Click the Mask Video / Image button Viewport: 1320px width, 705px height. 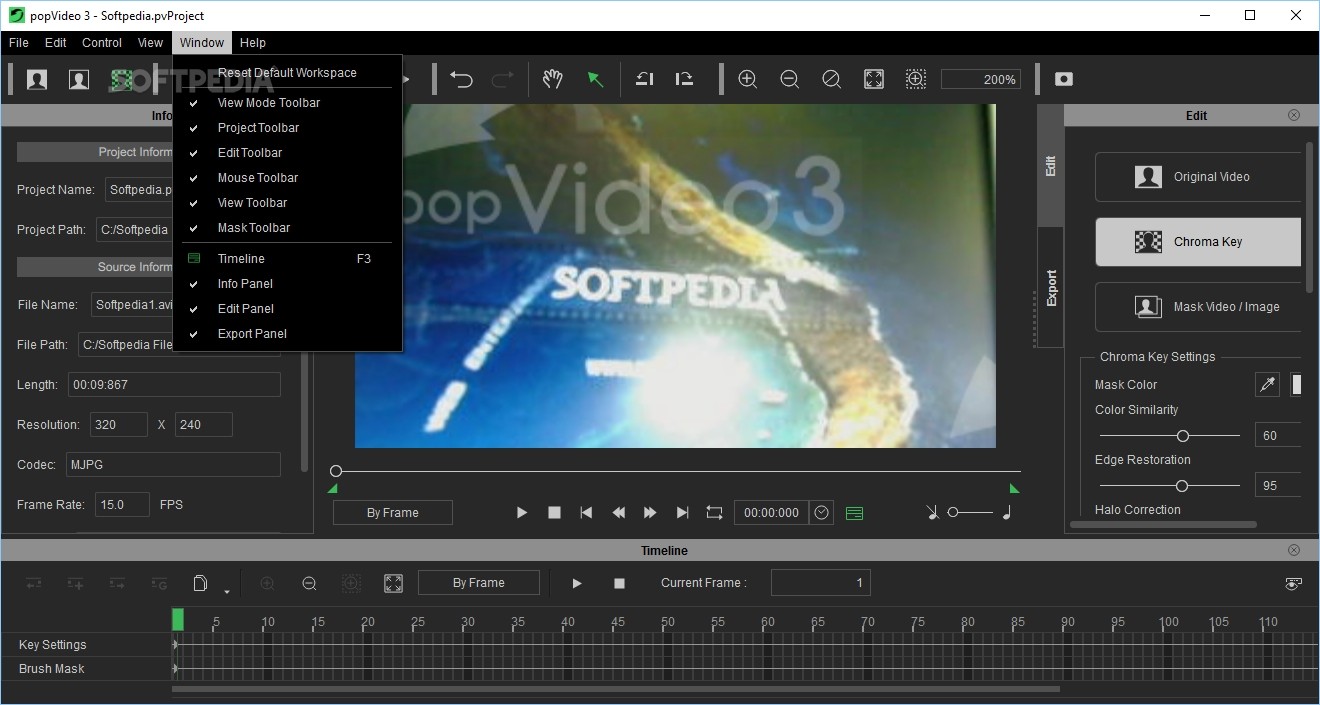[x=1199, y=307]
